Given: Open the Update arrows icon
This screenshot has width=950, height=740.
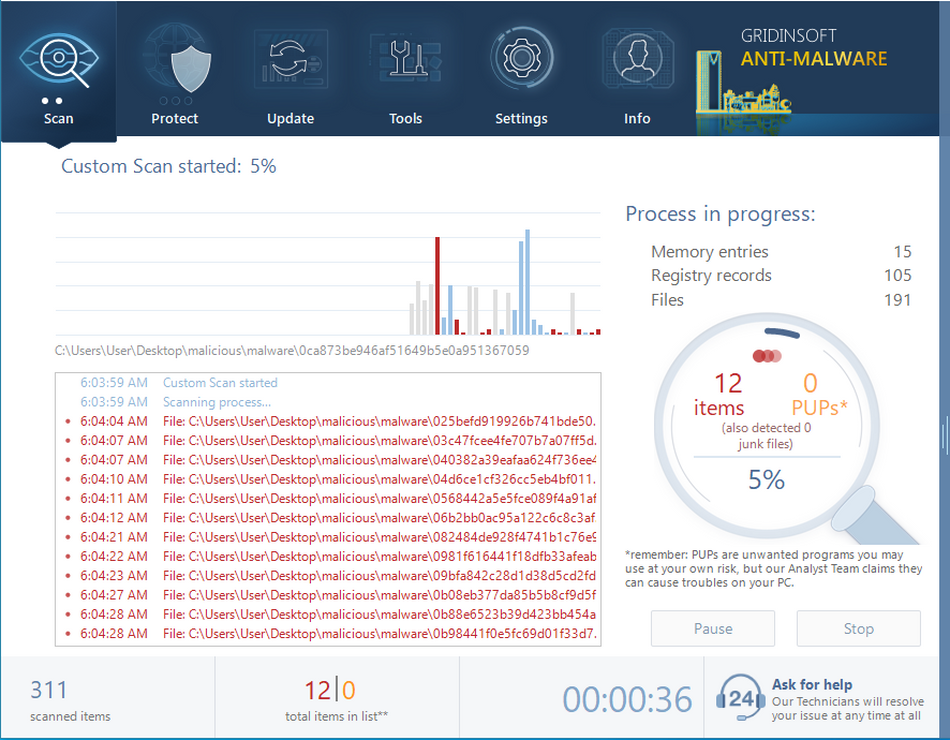Looking at the screenshot, I should click(290, 60).
